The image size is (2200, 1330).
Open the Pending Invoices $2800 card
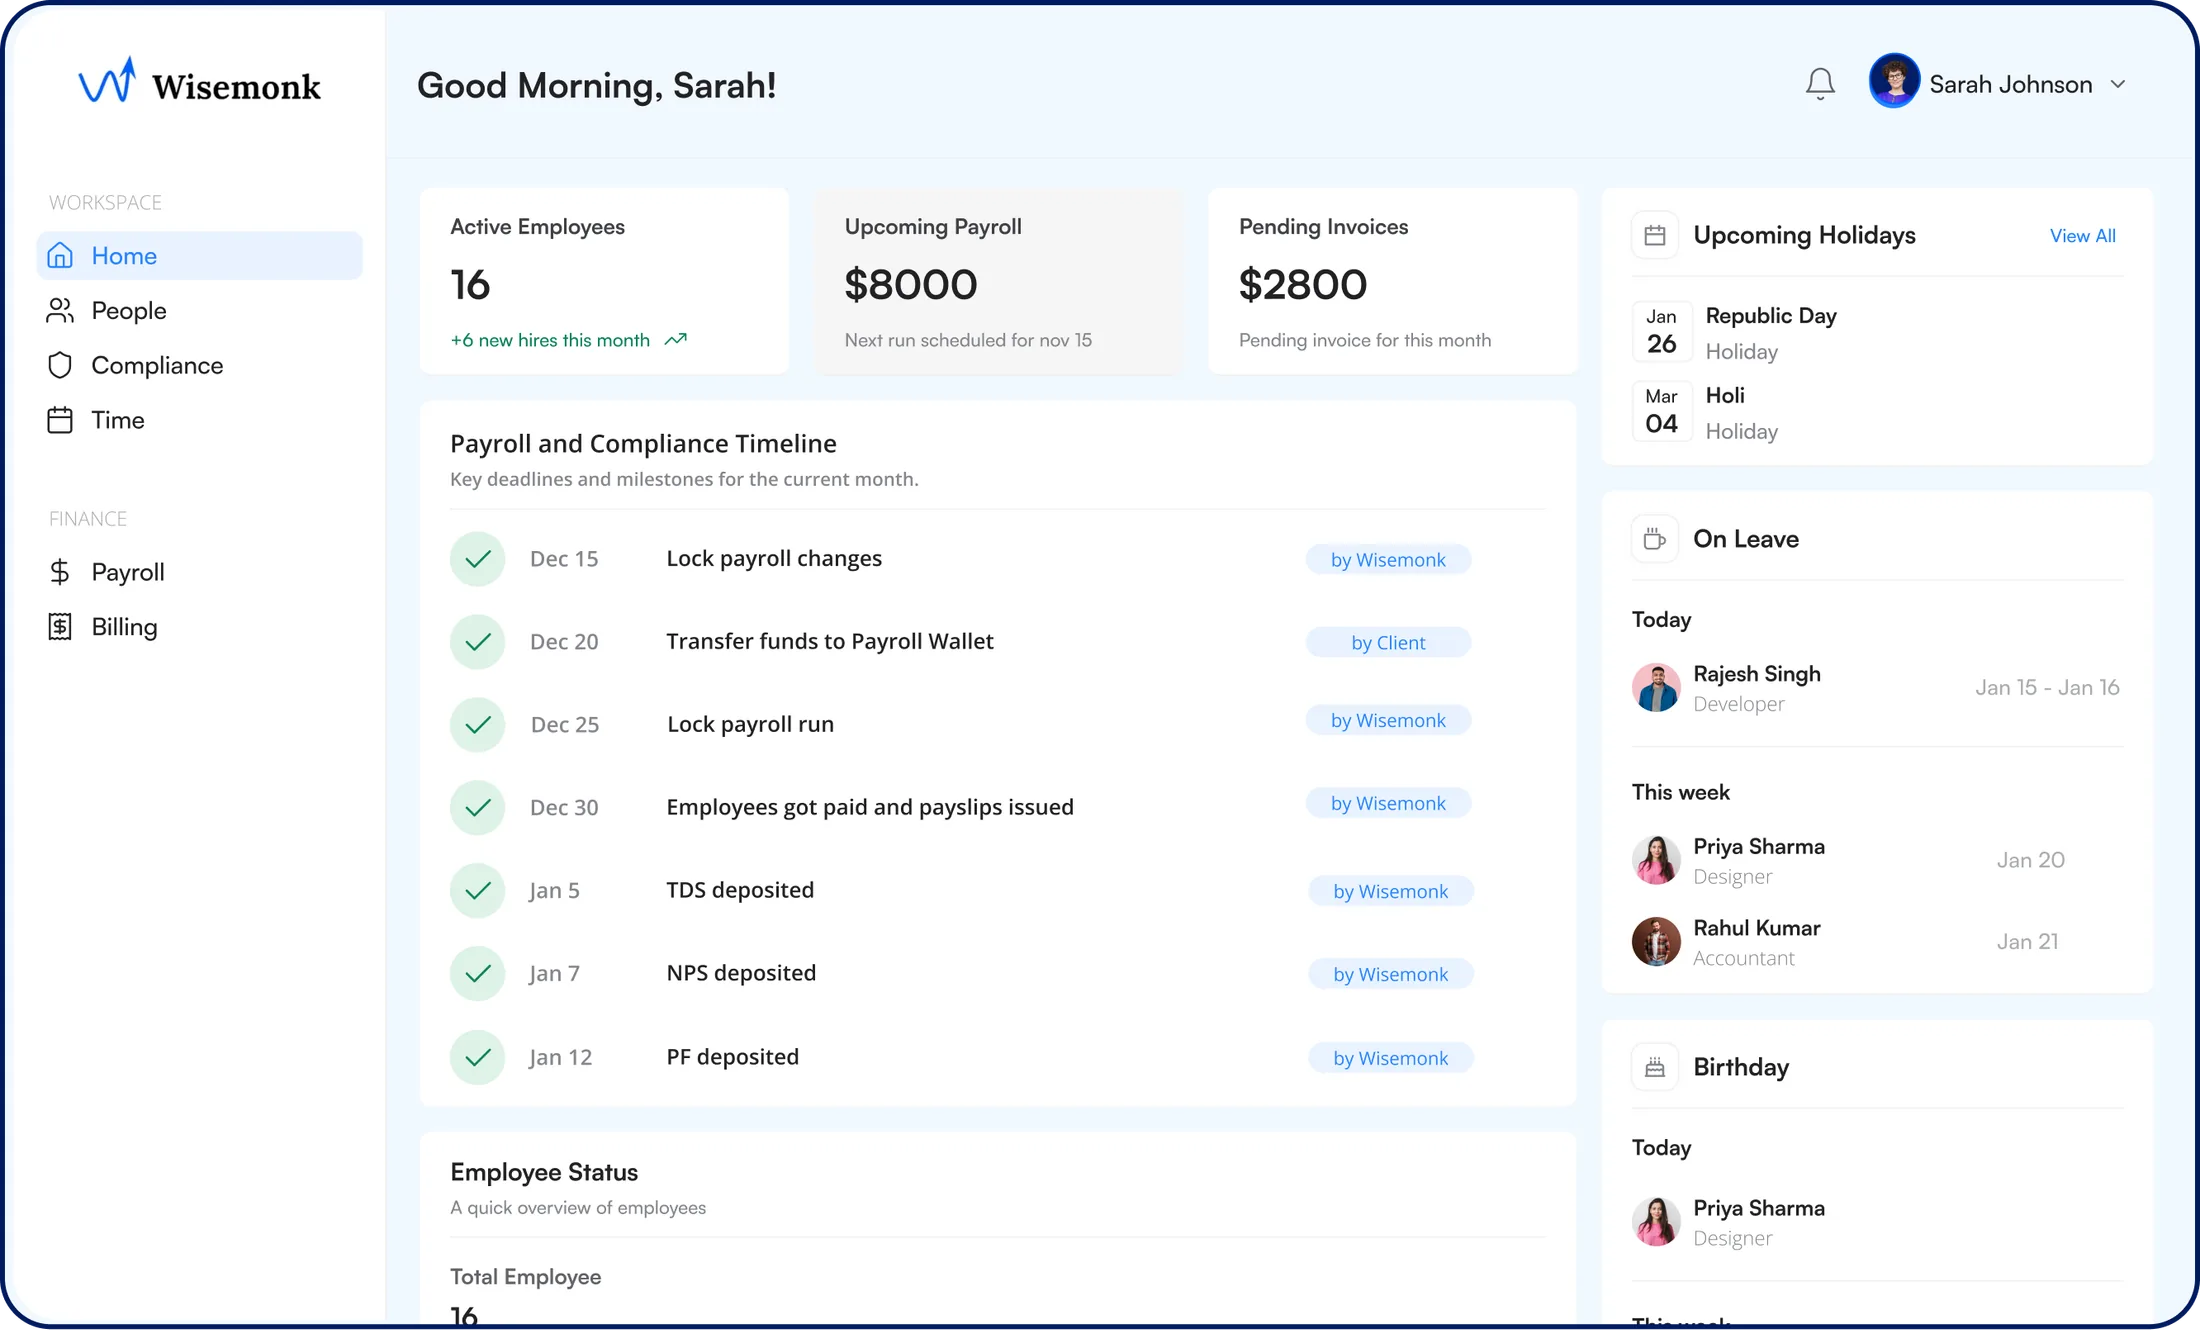click(1392, 282)
